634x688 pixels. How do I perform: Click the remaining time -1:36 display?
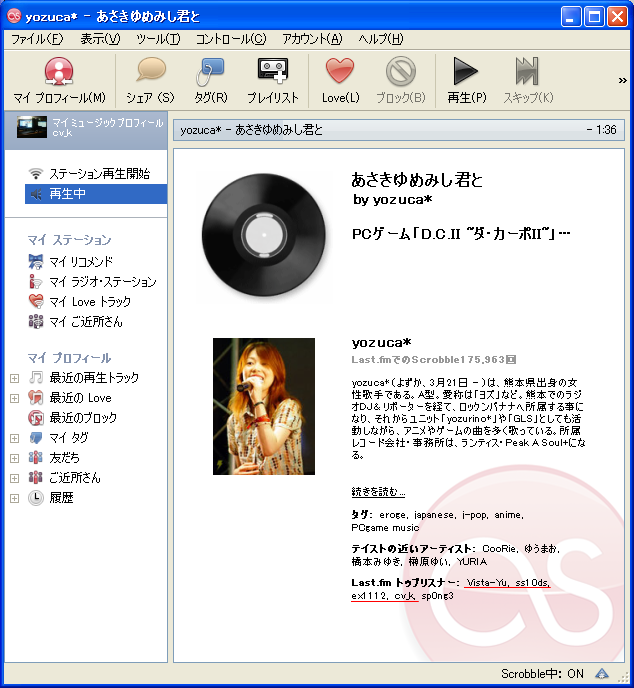602,130
